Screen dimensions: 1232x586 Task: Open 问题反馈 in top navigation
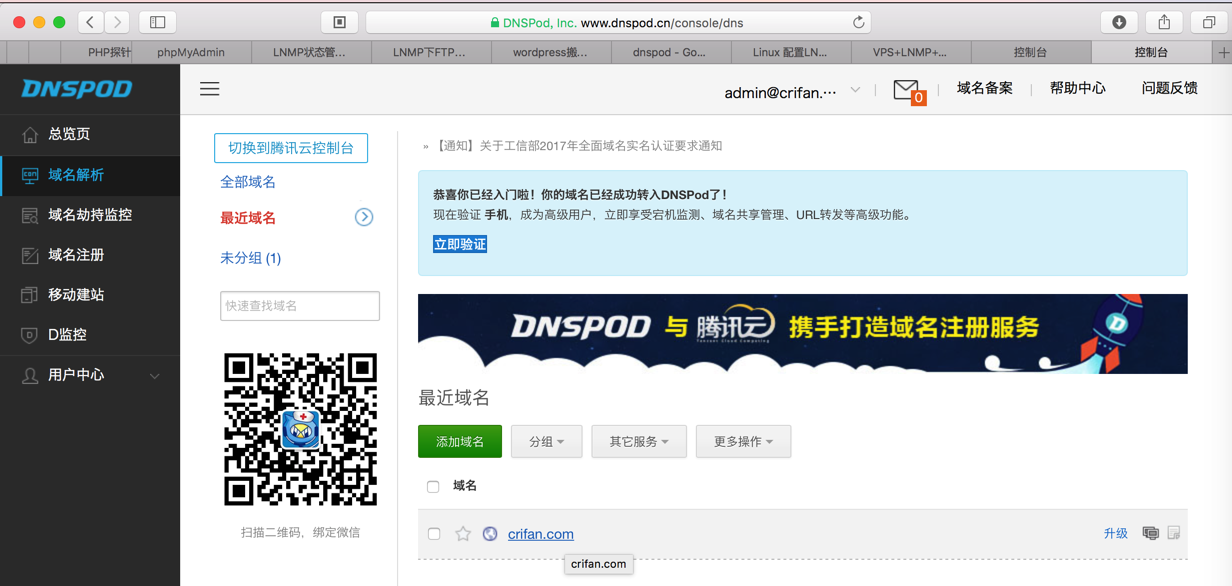pos(1170,88)
